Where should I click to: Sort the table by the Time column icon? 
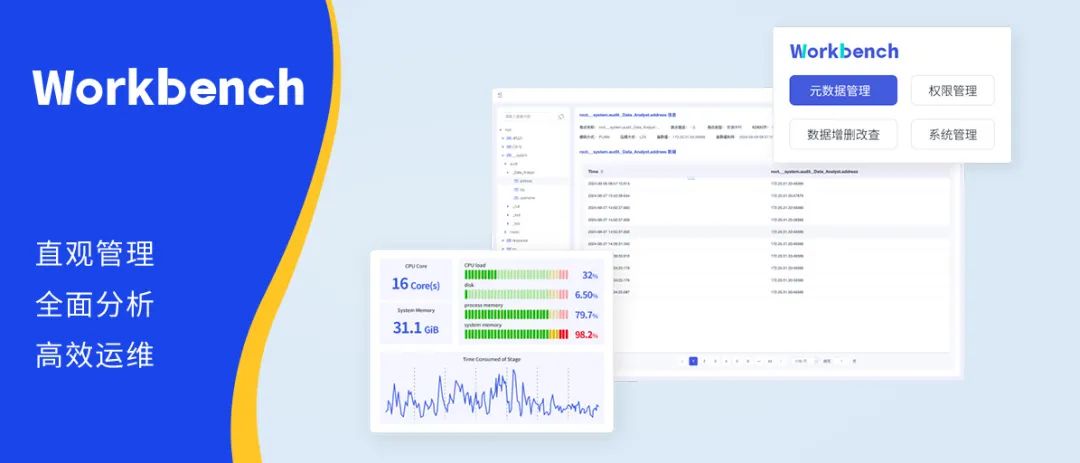pos(602,172)
